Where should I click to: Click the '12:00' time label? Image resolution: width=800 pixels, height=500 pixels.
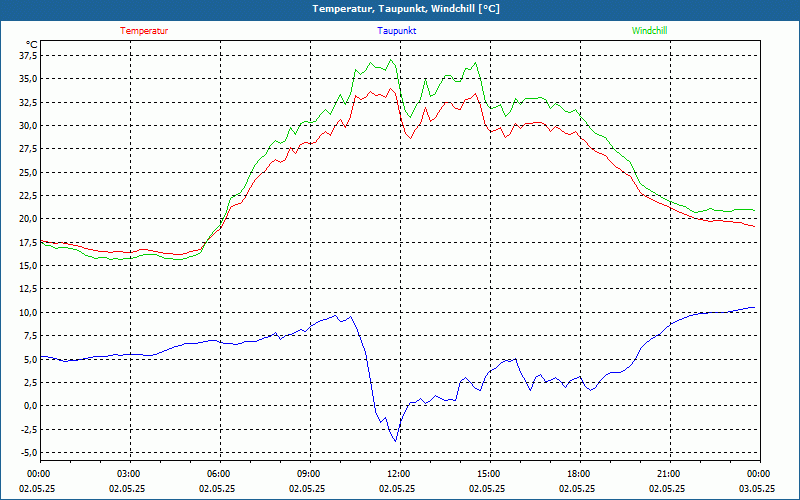point(397,473)
